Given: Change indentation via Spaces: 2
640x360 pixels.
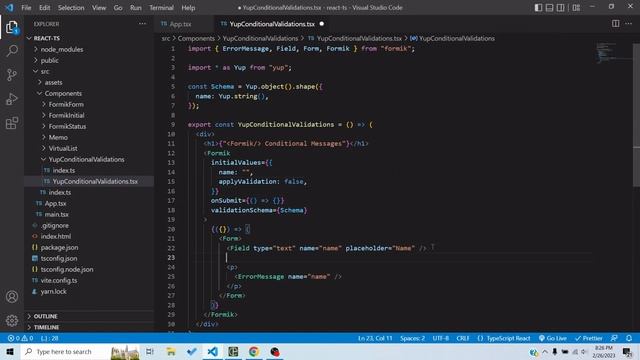Looking at the screenshot, I should pos(412,338).
